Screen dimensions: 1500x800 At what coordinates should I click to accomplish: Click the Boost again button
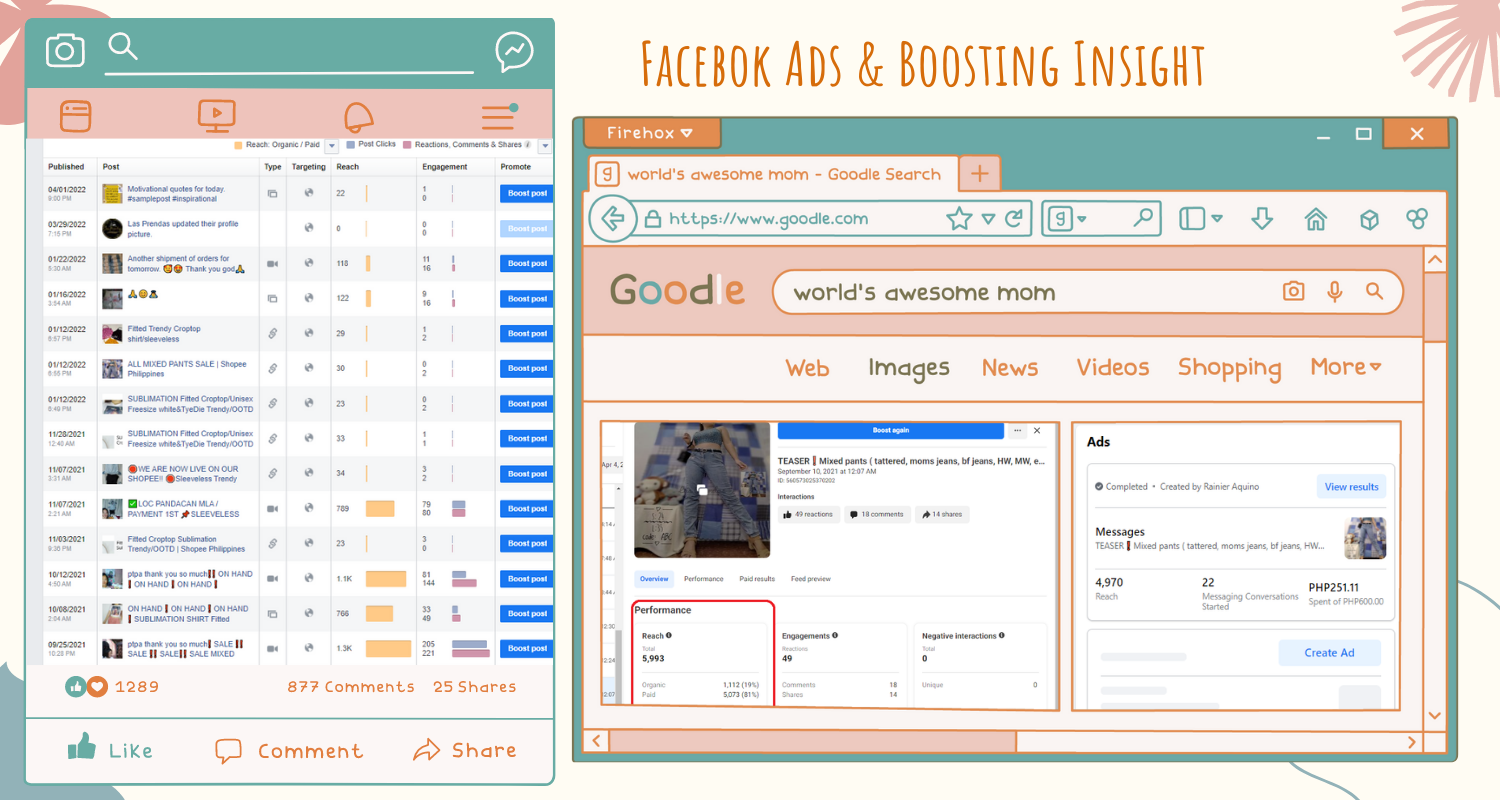click(890, 430)
